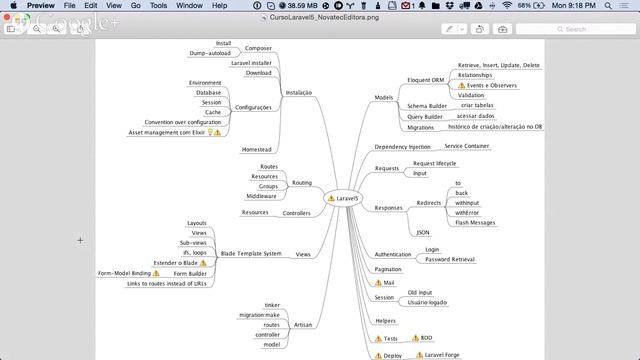Click the Highlight pen toolbar icon
This screenshot has width=640, height=360.
(450, 29)
